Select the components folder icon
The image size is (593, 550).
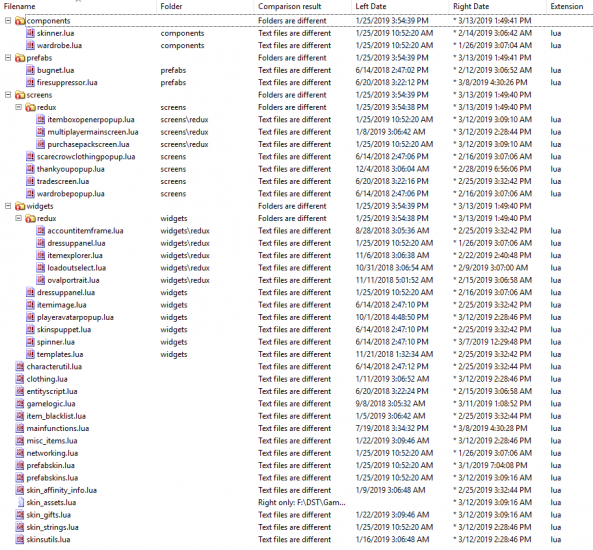[x=20, y=21]
